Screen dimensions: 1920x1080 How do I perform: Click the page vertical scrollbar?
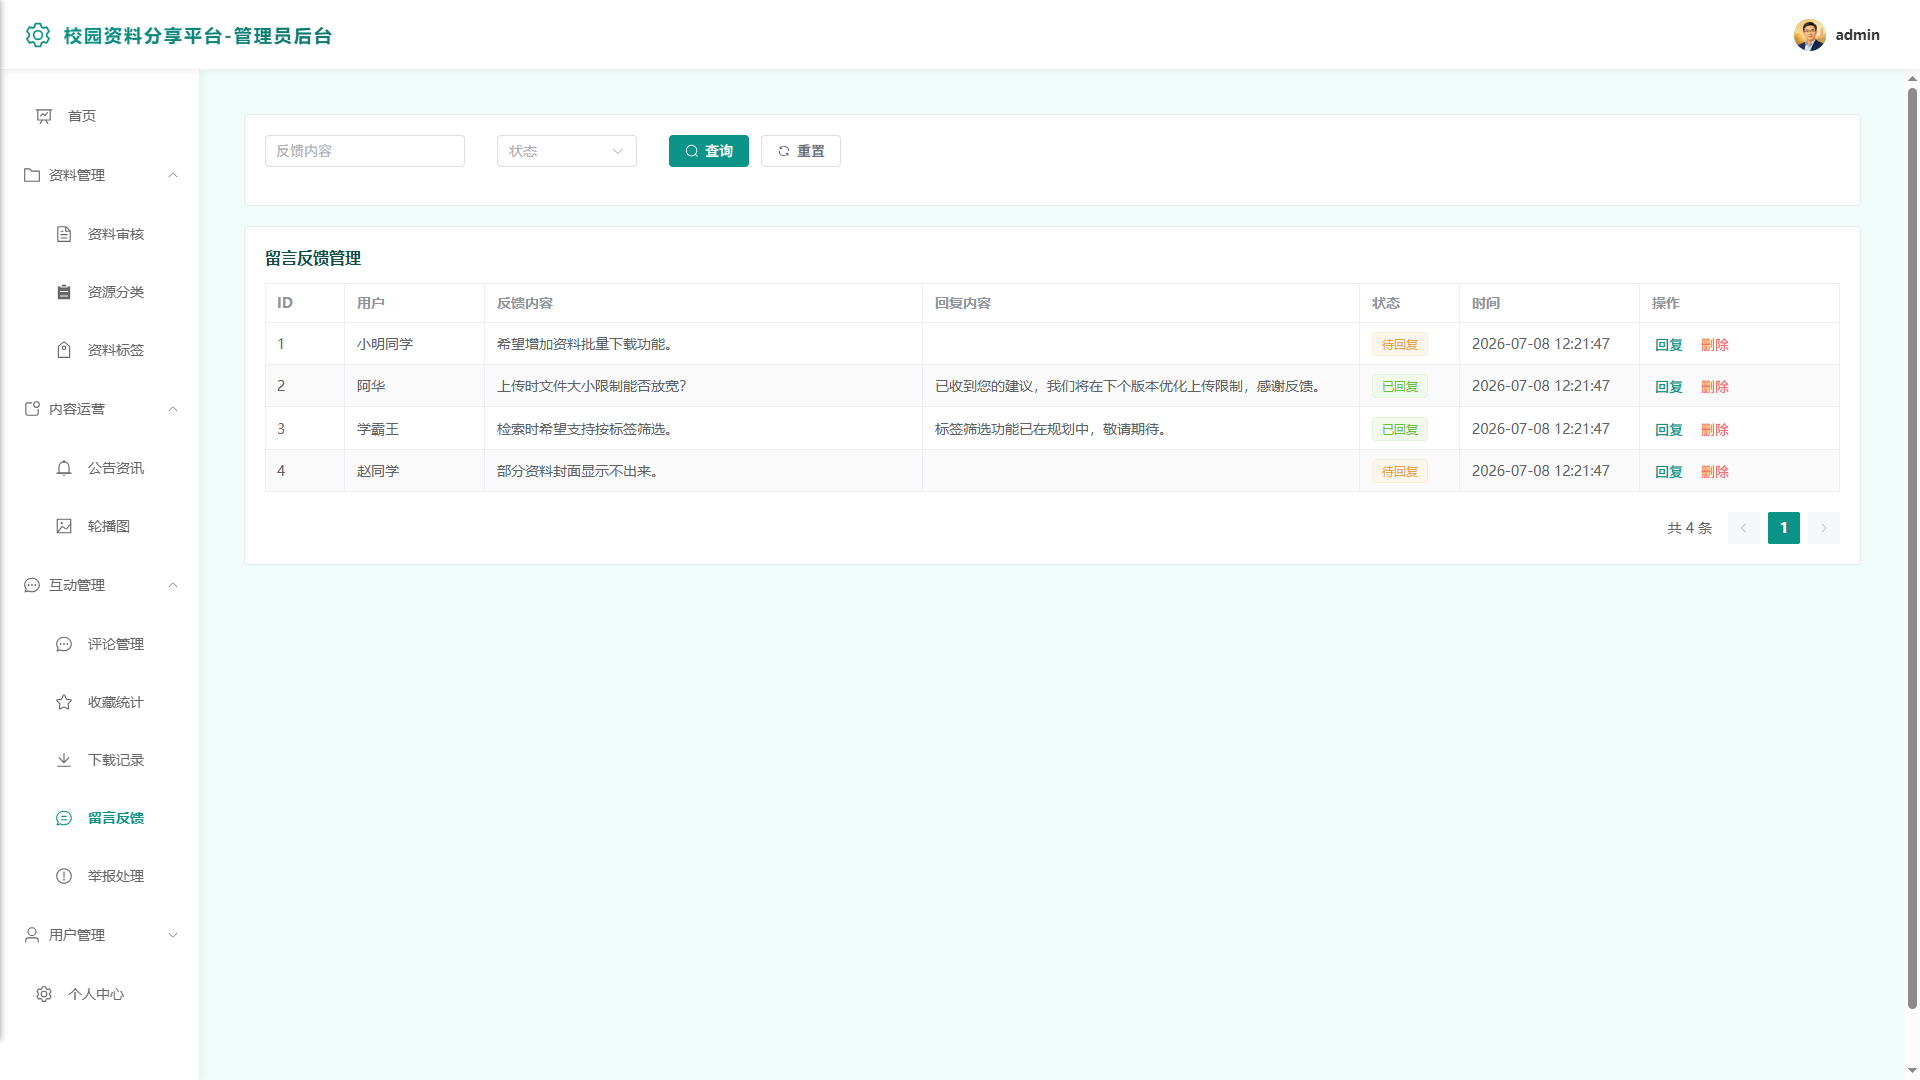1912,548
